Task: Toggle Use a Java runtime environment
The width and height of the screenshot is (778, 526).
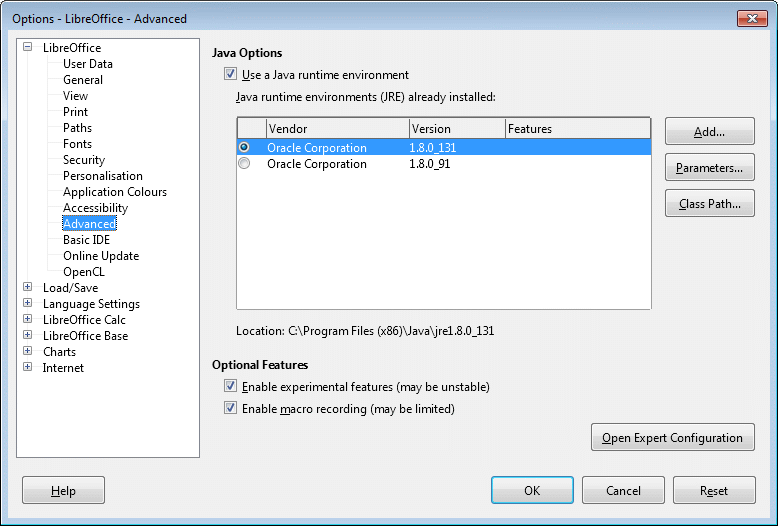Action: 230,74
